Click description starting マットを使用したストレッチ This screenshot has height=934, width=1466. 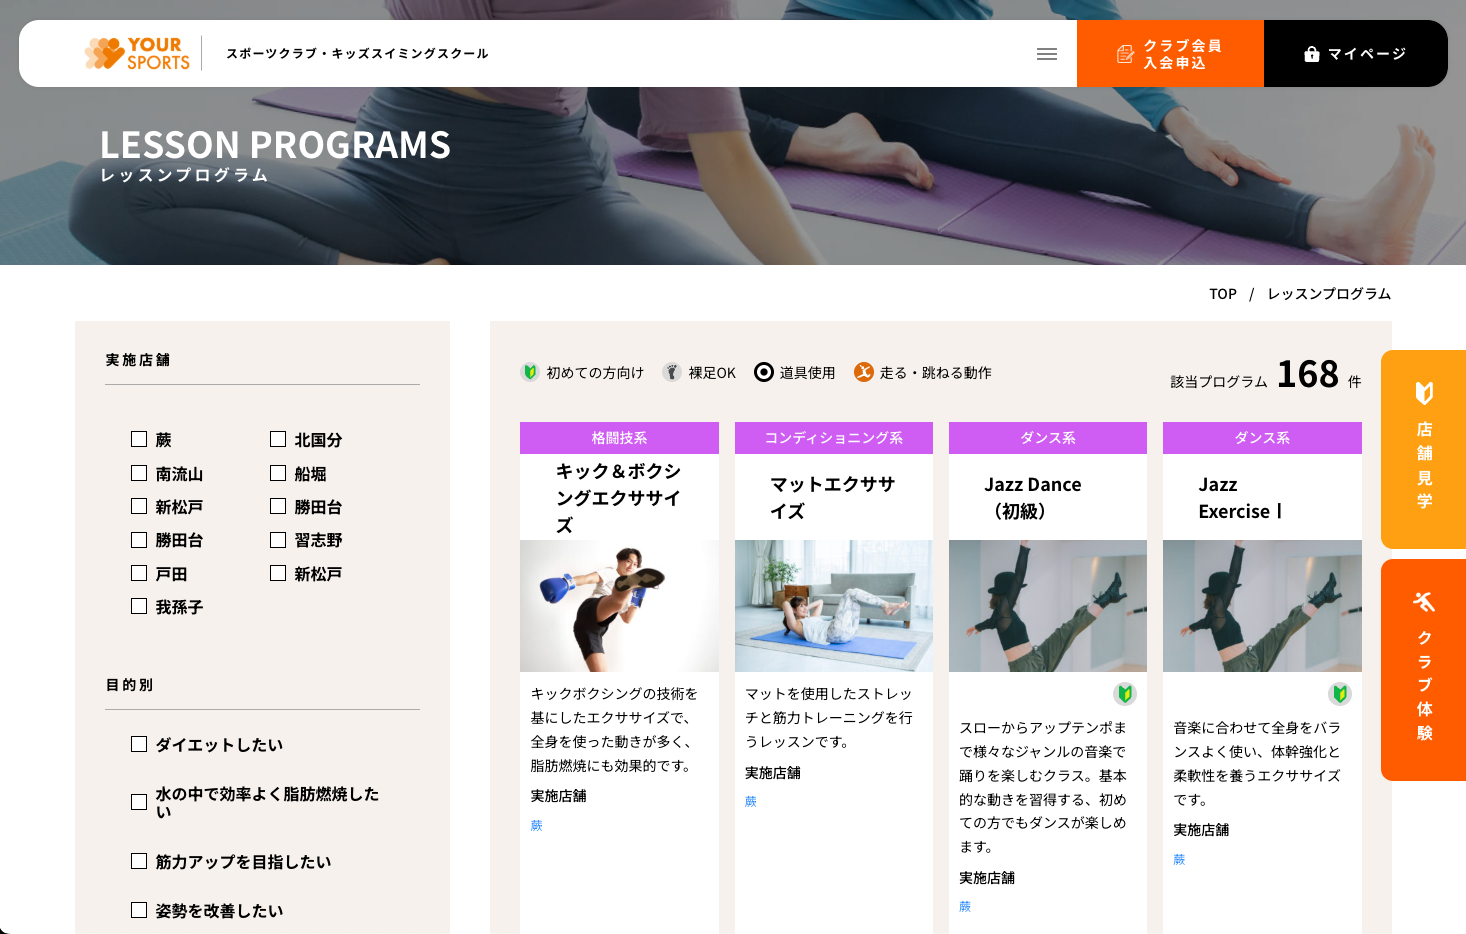click(x=829, y=717)
